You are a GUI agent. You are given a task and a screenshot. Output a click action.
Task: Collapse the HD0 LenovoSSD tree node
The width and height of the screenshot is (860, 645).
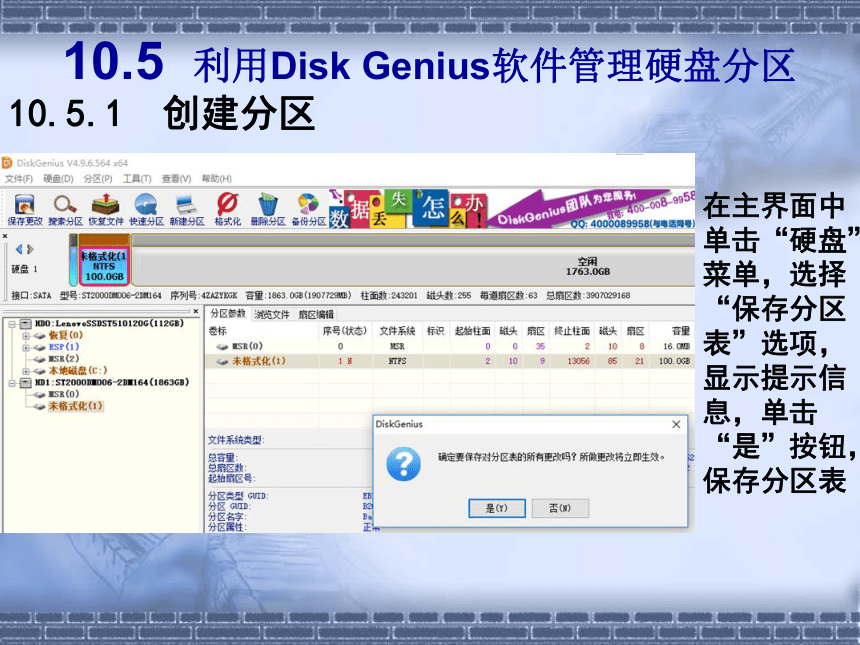(12, 324)
